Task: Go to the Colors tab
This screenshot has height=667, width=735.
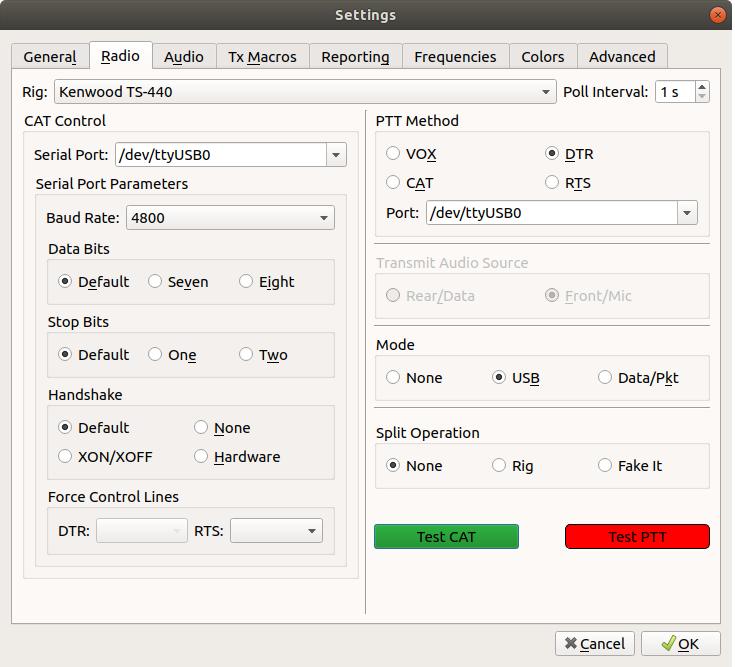Action: pos(542,57)
